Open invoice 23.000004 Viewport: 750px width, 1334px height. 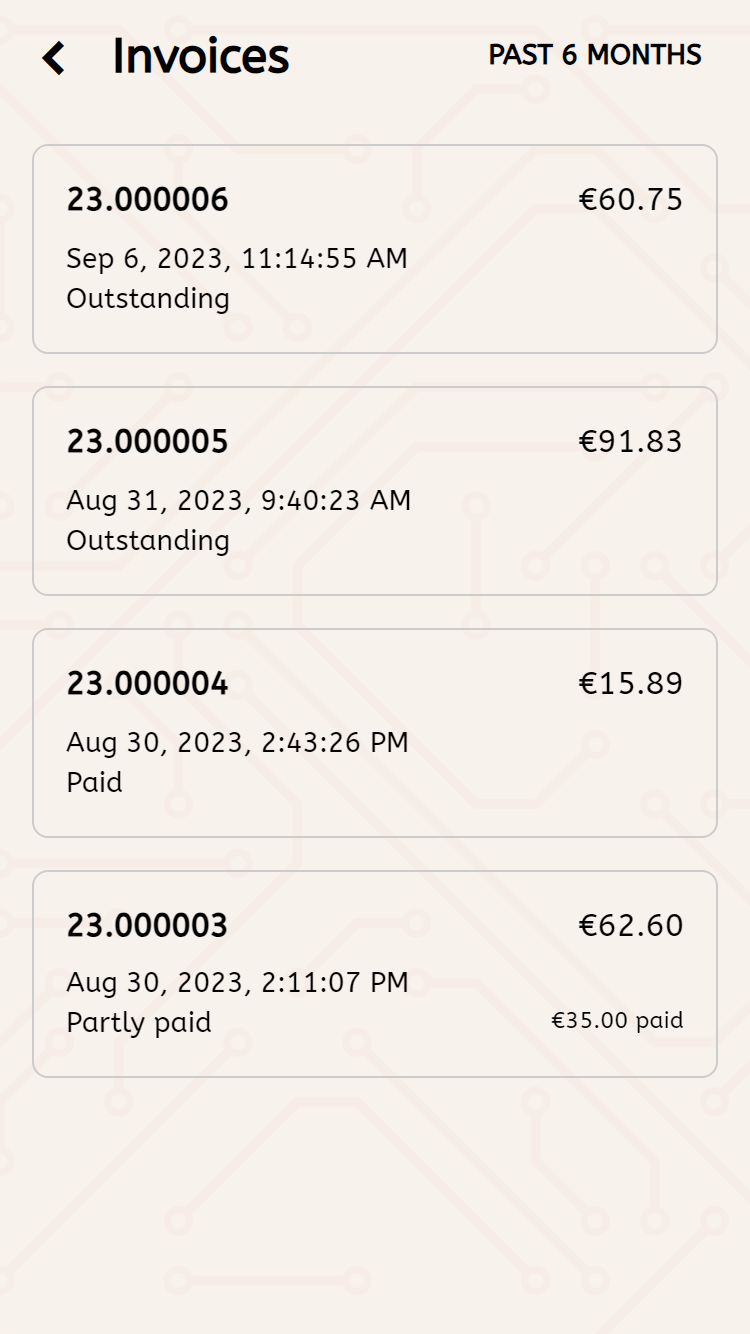click(x=148, y=684)
